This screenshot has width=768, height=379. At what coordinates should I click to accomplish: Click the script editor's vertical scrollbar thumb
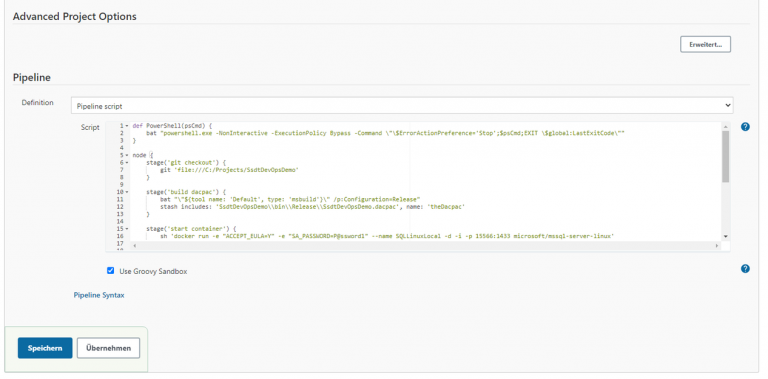pyautogui.click(x=726, y=156)
